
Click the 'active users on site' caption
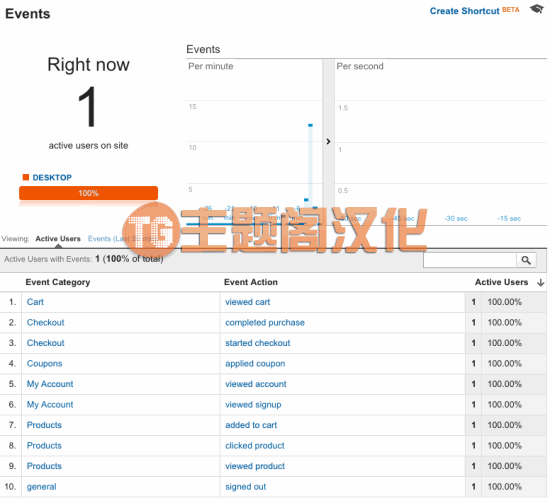tap(88, 146)
